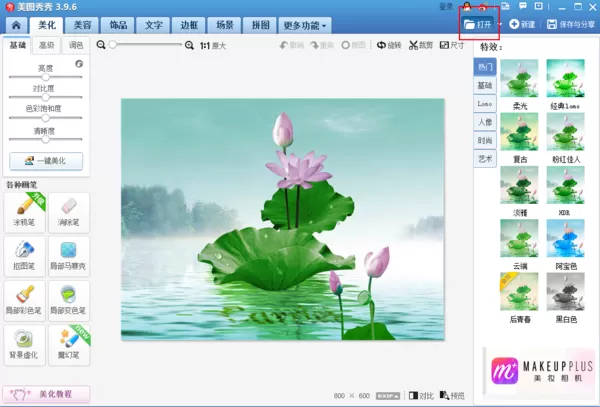Select the 涂鸦笔 doodle pen tool

click(x=24, y=213)
